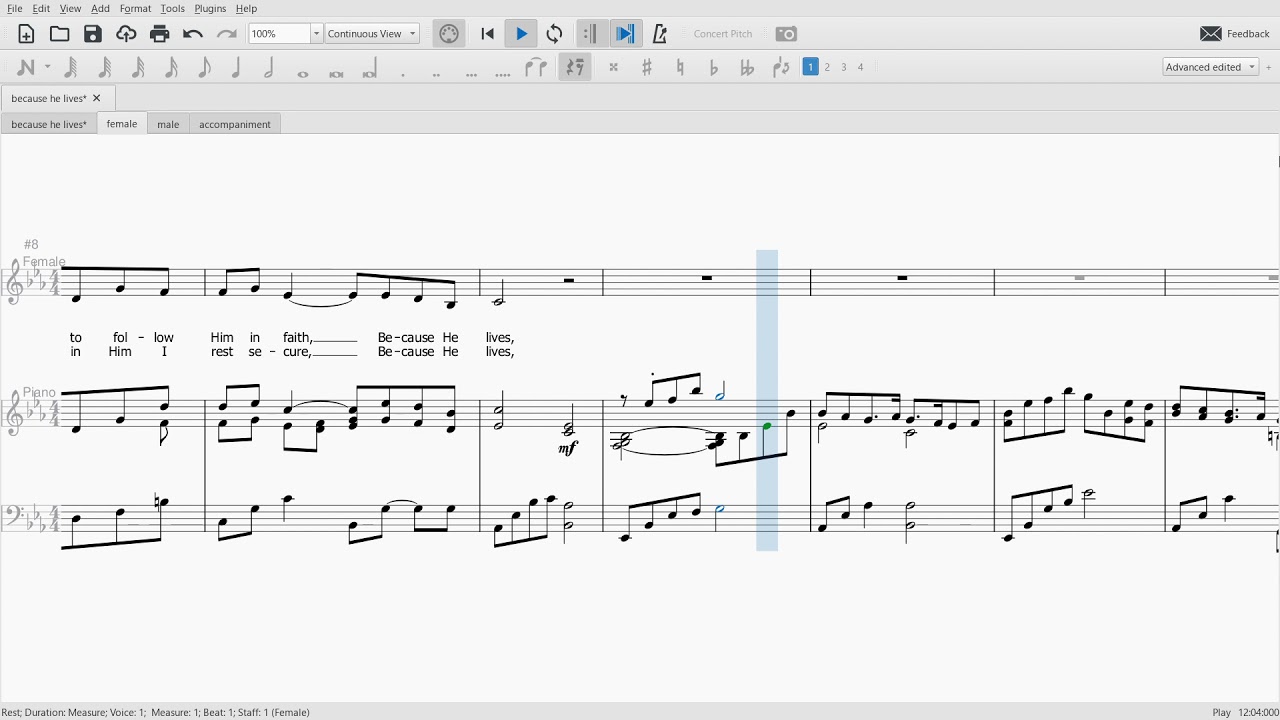Open zoom level dropdown arrow
This screenshot has height=720, width=1280.
point(317,34)
